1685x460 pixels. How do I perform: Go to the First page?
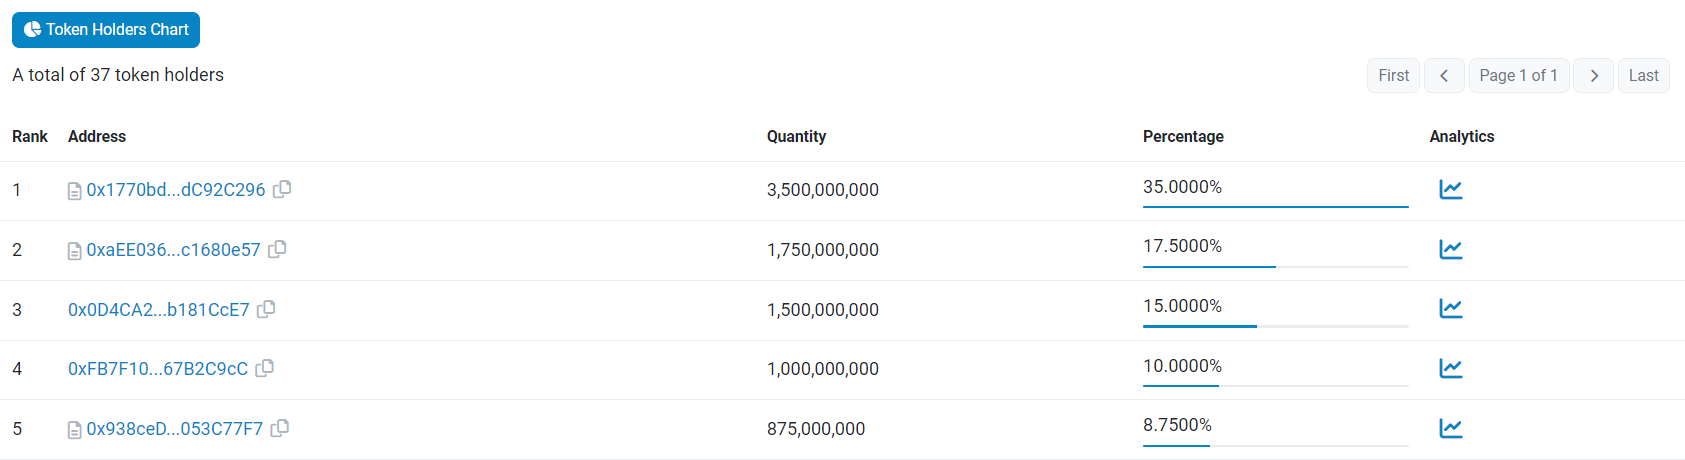click(x=1393, y=76)
